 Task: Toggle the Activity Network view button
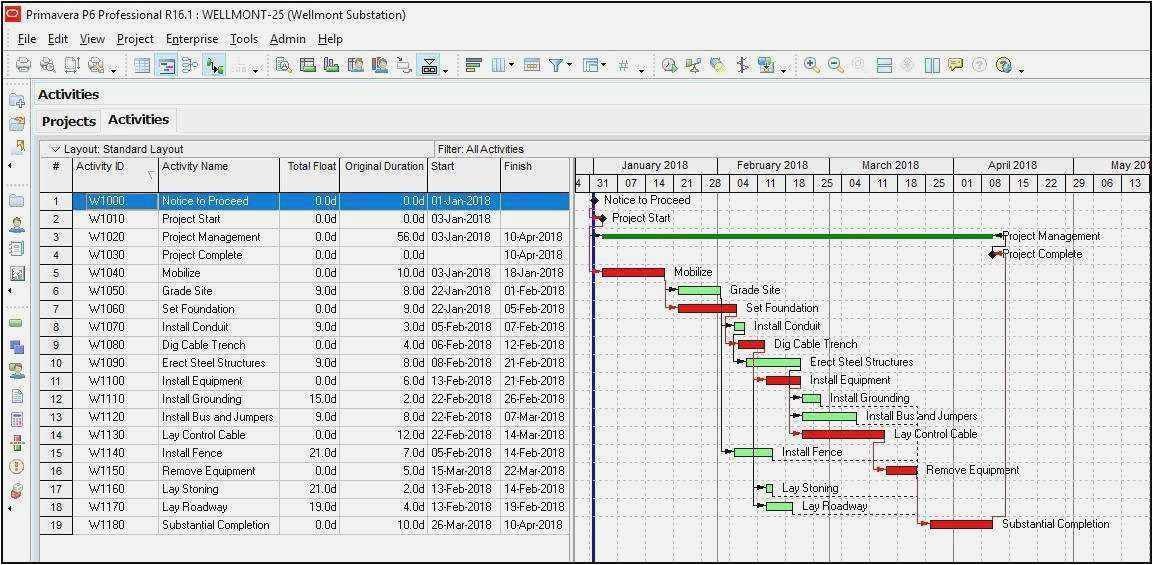[x=190, y=65]
